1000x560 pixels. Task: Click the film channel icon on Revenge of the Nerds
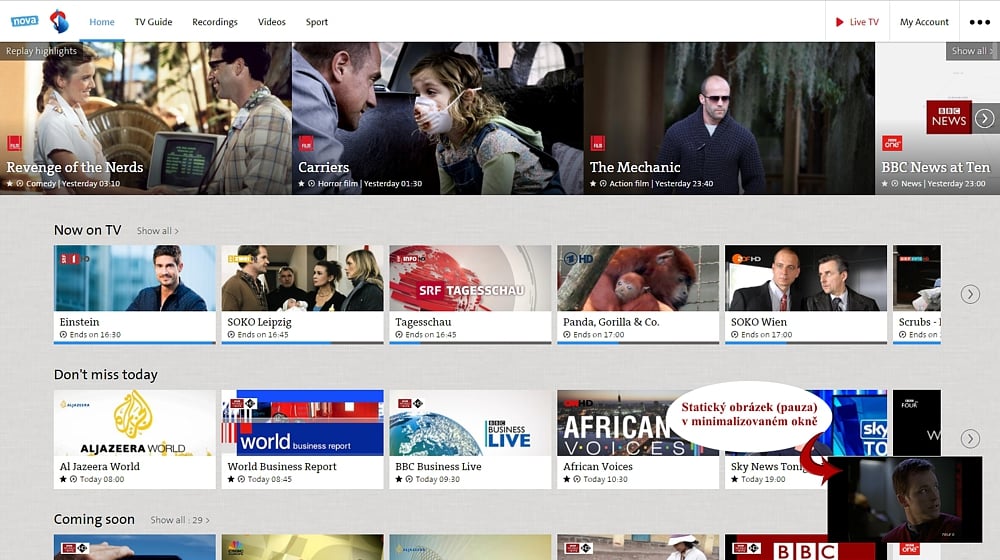tap(14, 144)
